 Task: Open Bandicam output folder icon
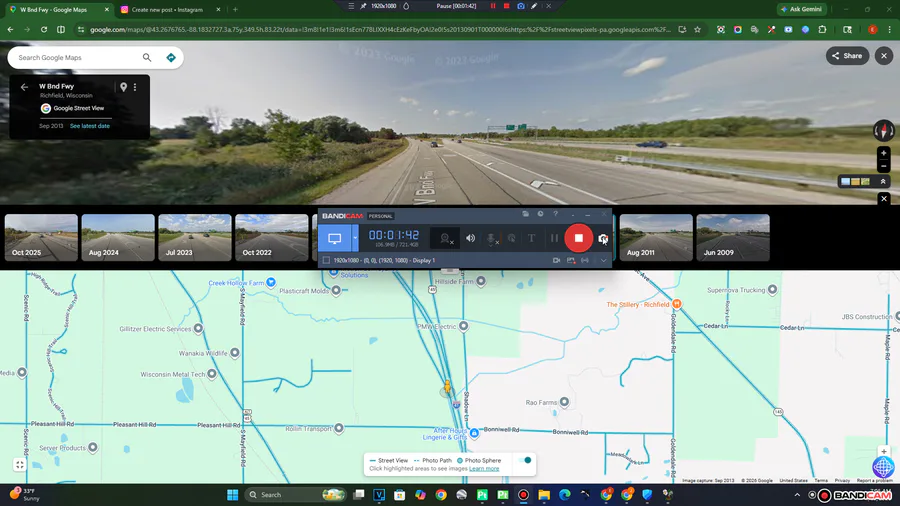point(525,214)
